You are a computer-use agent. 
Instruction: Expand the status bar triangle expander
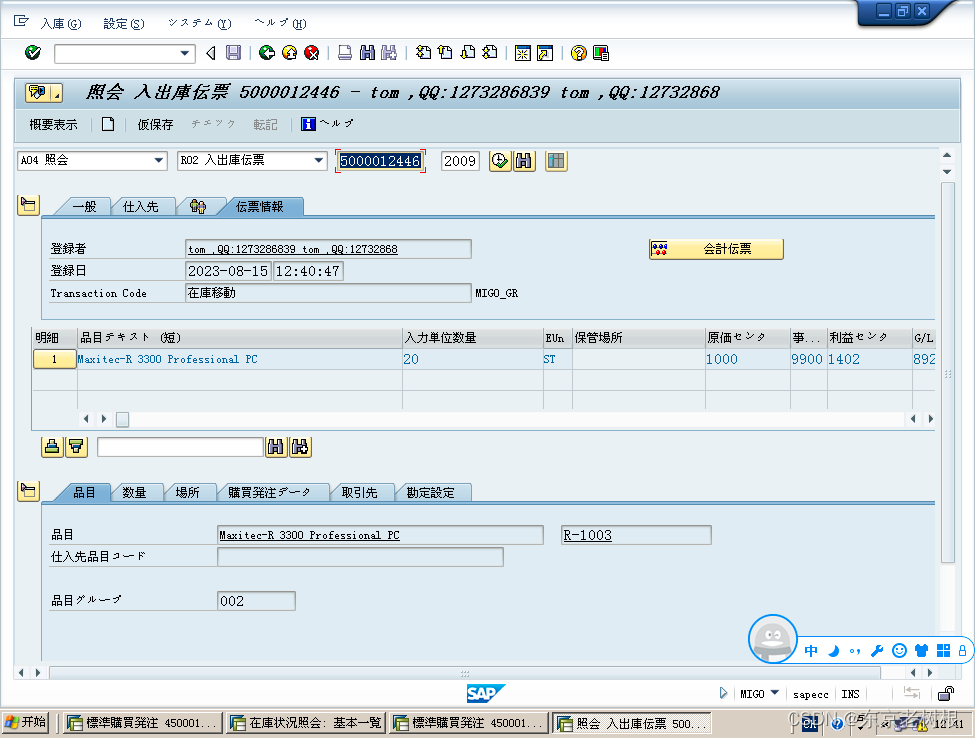click(x=723, y=693)
